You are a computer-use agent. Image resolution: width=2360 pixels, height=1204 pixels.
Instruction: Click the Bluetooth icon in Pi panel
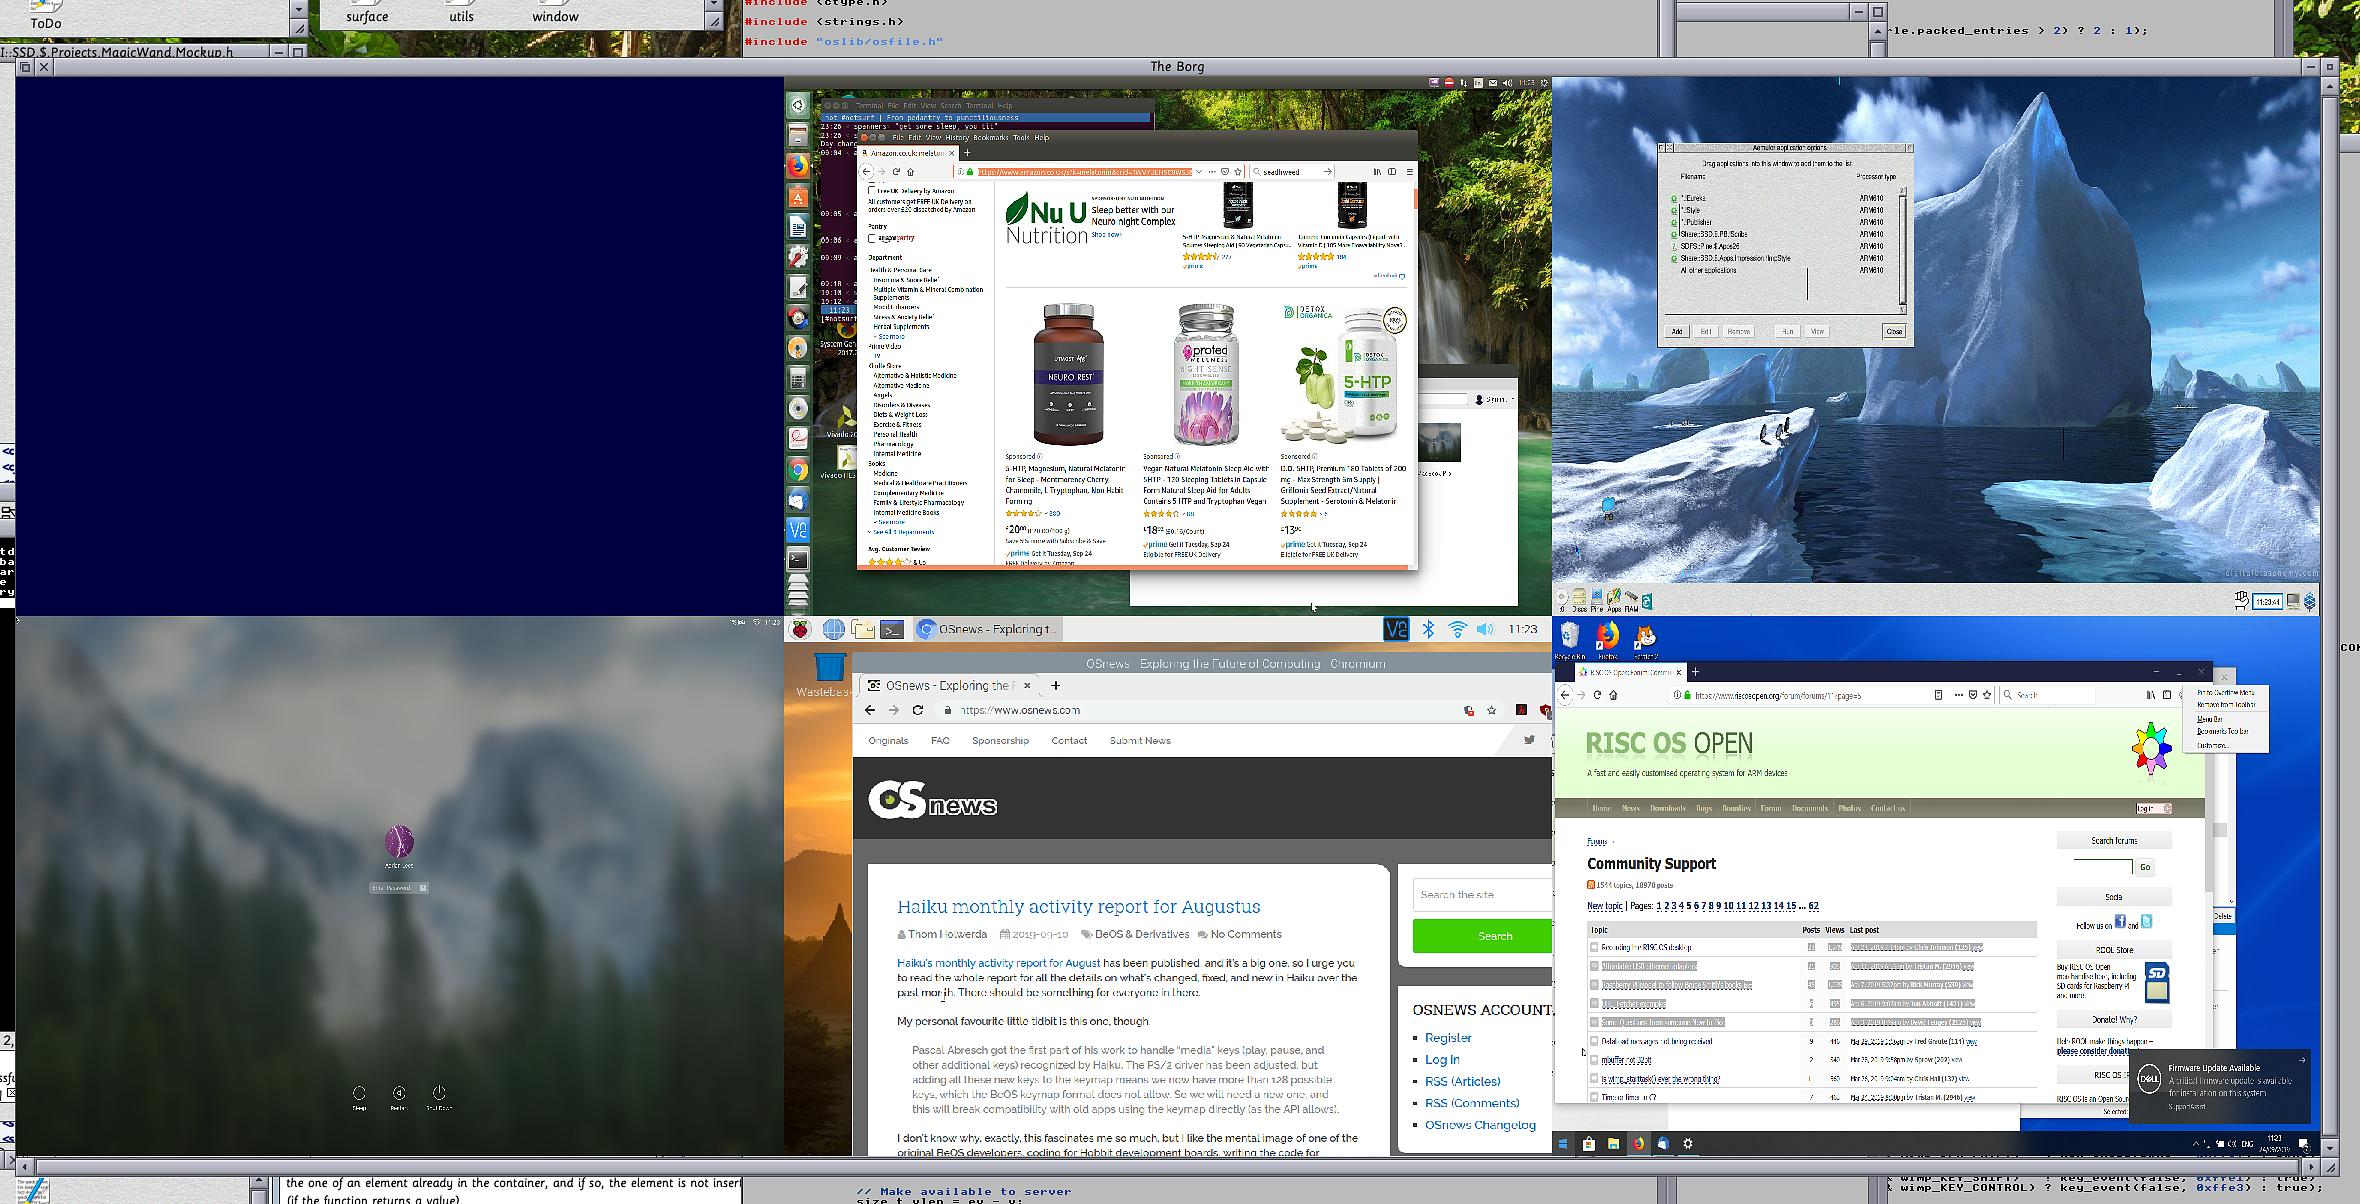pyautogui.click(x=1428, y=629)
